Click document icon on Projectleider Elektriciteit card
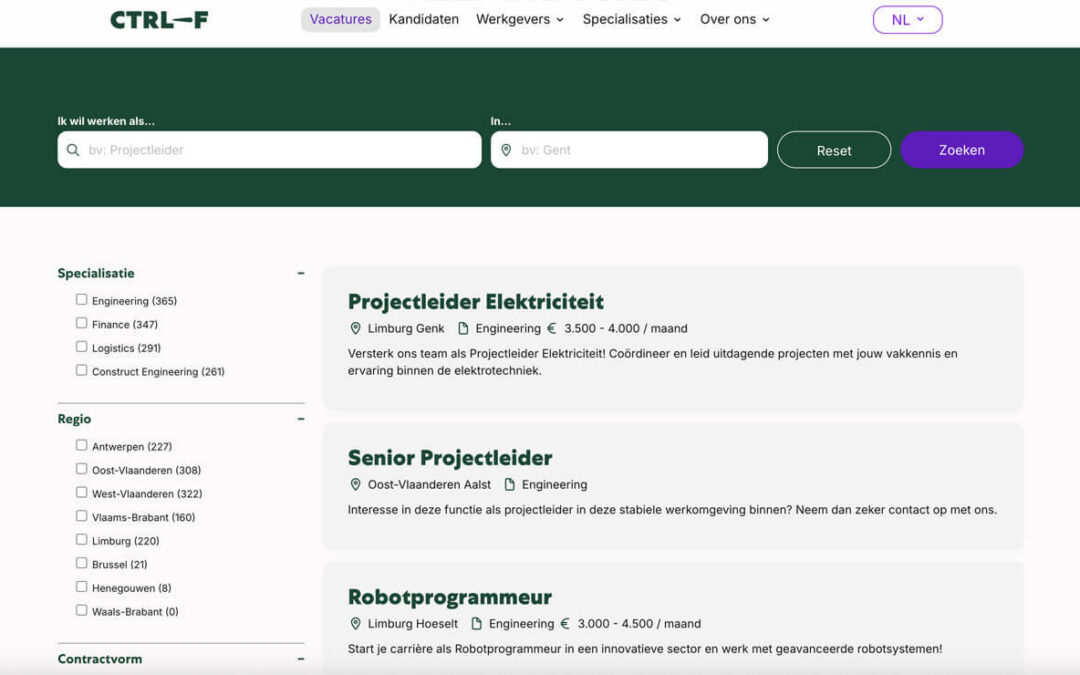 click(x=463, y=329)
